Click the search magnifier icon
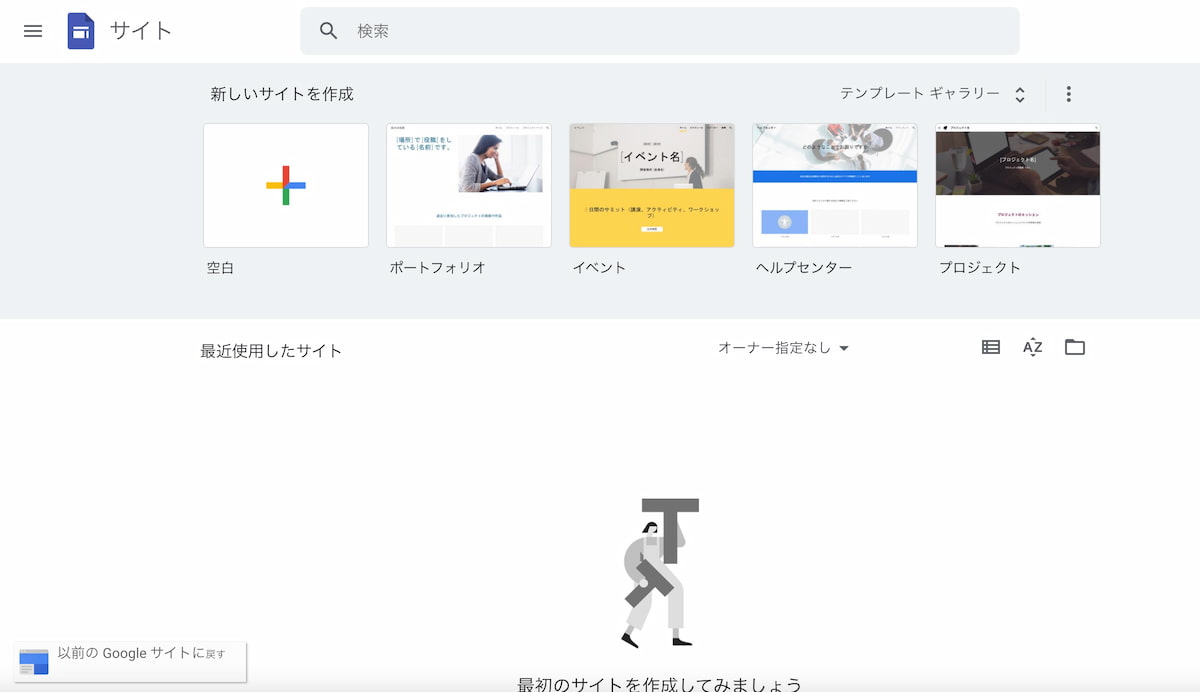This screenshot has height=692, width=1200. [329, 31]
